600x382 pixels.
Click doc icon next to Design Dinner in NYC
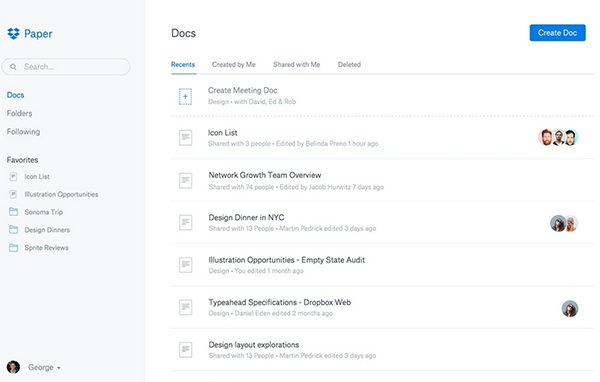pyautogui.click(x=186, y=222)
